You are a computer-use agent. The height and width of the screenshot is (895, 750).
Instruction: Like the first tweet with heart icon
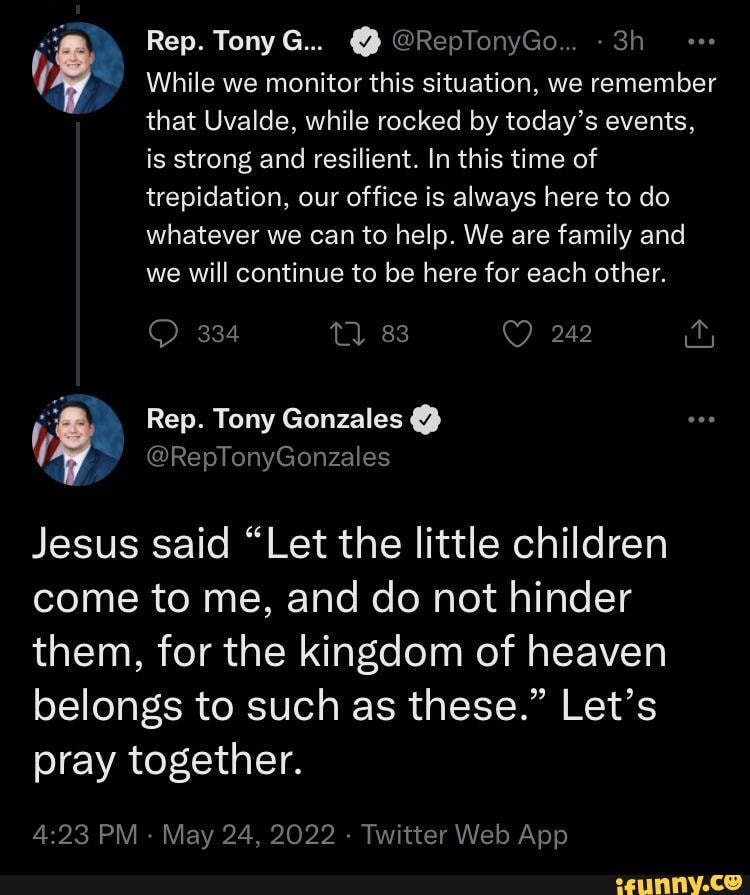(x=518, y=334)
